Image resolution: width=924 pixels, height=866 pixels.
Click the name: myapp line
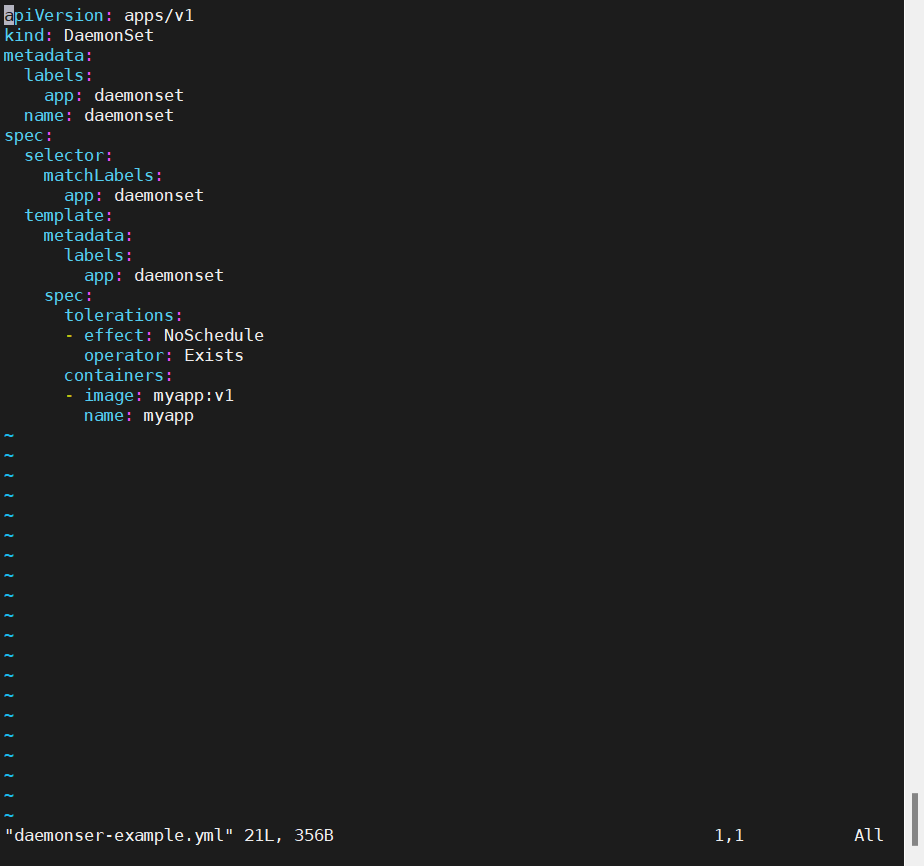coord(138,416)
